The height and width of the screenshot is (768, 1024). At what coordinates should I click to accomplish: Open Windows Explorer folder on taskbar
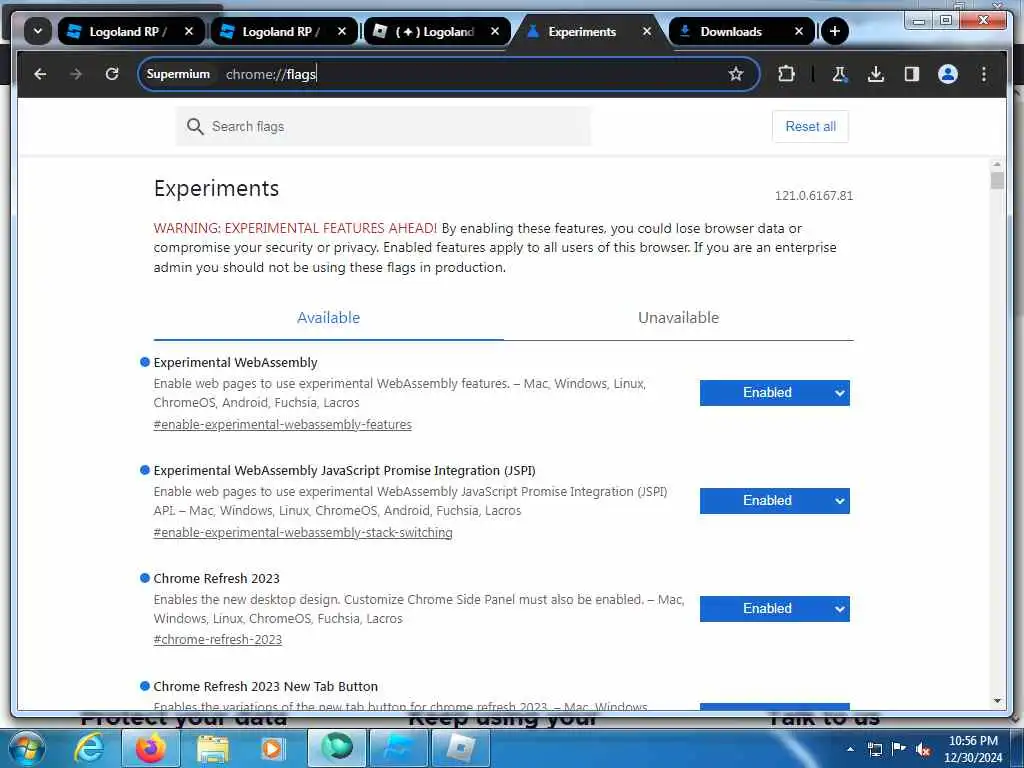212,747
